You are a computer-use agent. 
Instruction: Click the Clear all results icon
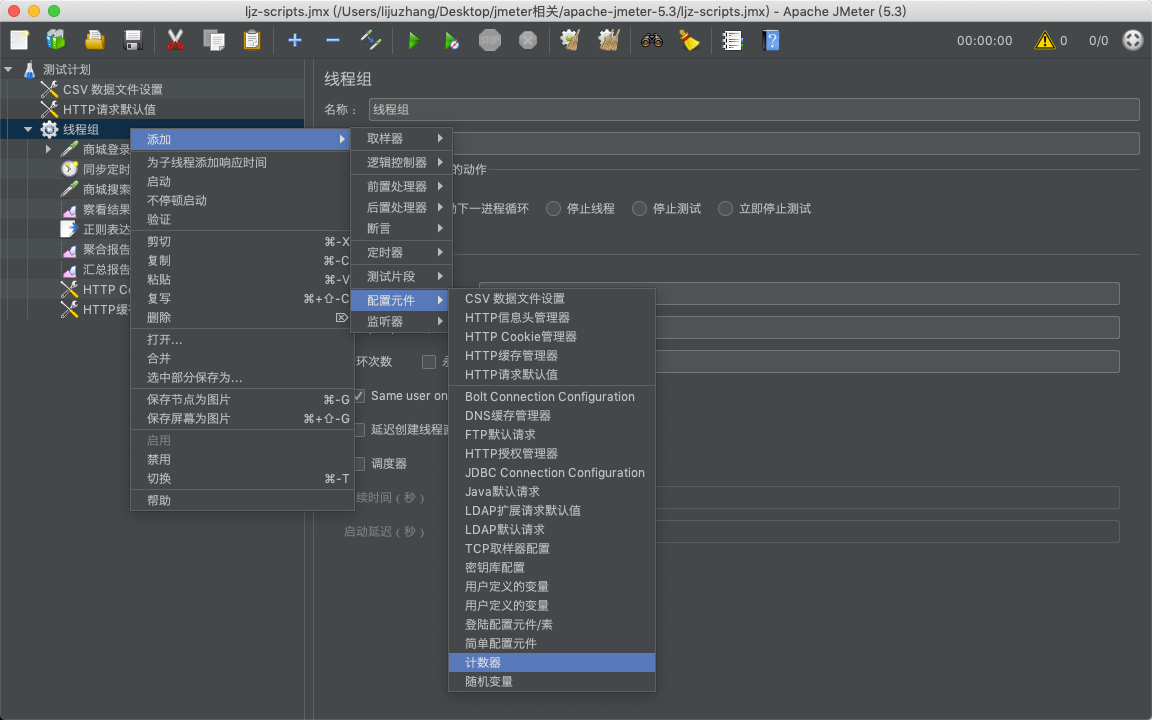(609, 40)
